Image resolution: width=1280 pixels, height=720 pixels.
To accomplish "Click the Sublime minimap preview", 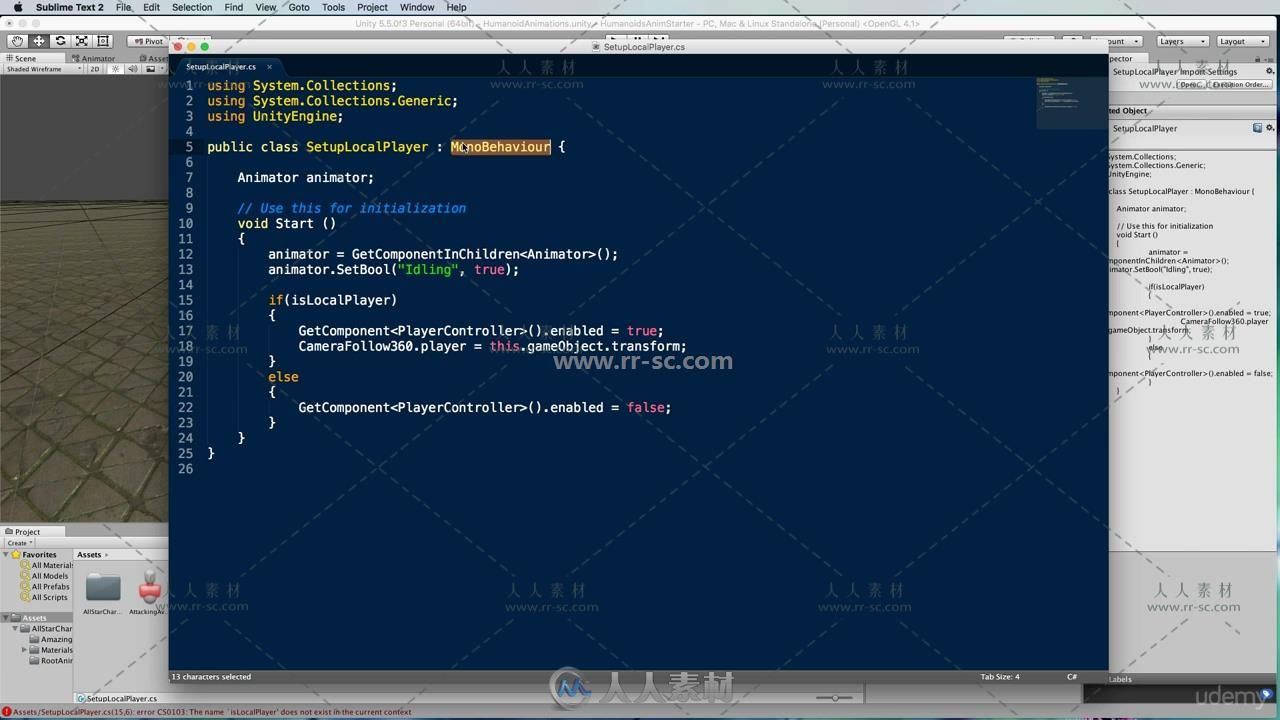I will coord(1071,102).
